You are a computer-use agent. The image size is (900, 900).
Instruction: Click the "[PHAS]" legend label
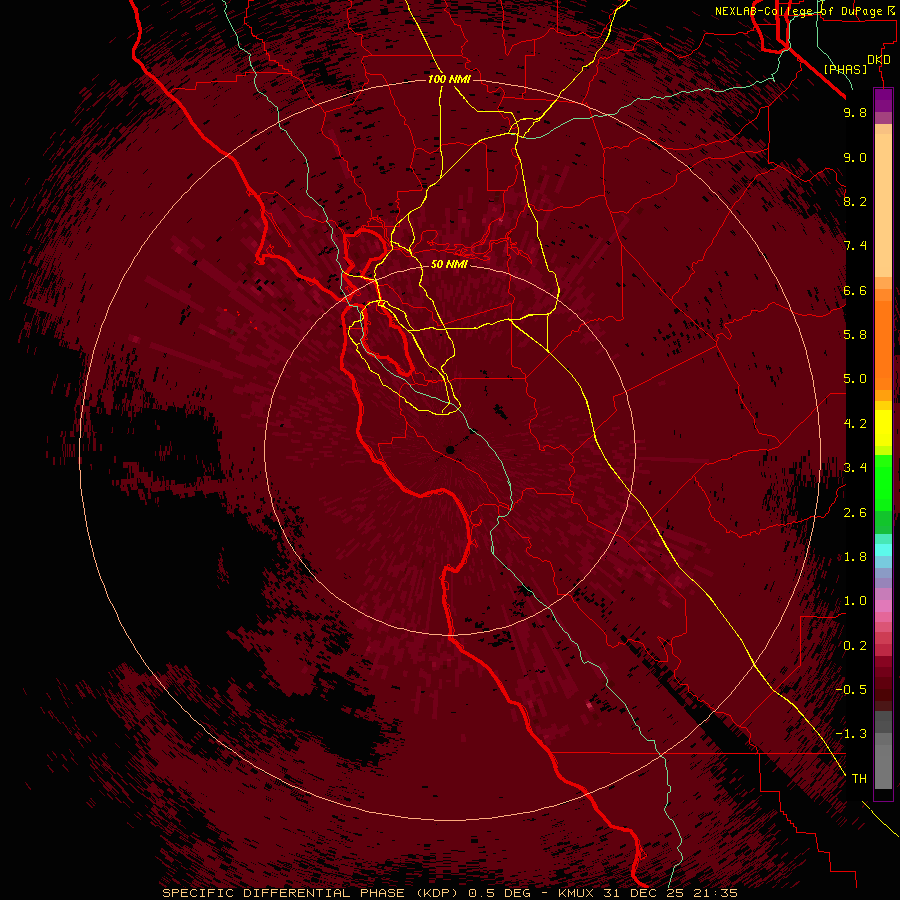pyautogui.click(x=845, y=69)
